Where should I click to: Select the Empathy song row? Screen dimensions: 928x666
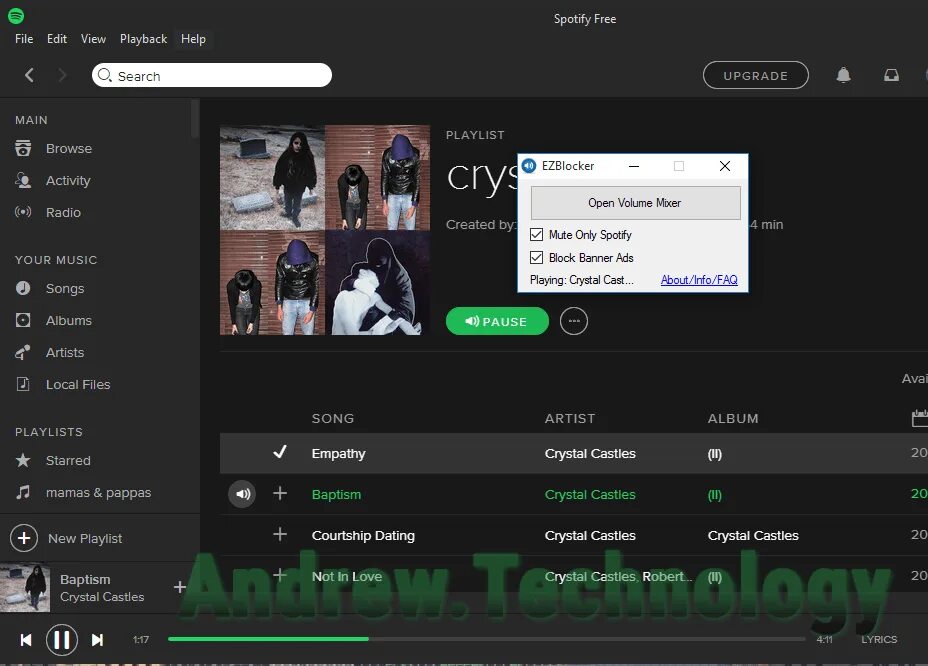coord(573,453)
